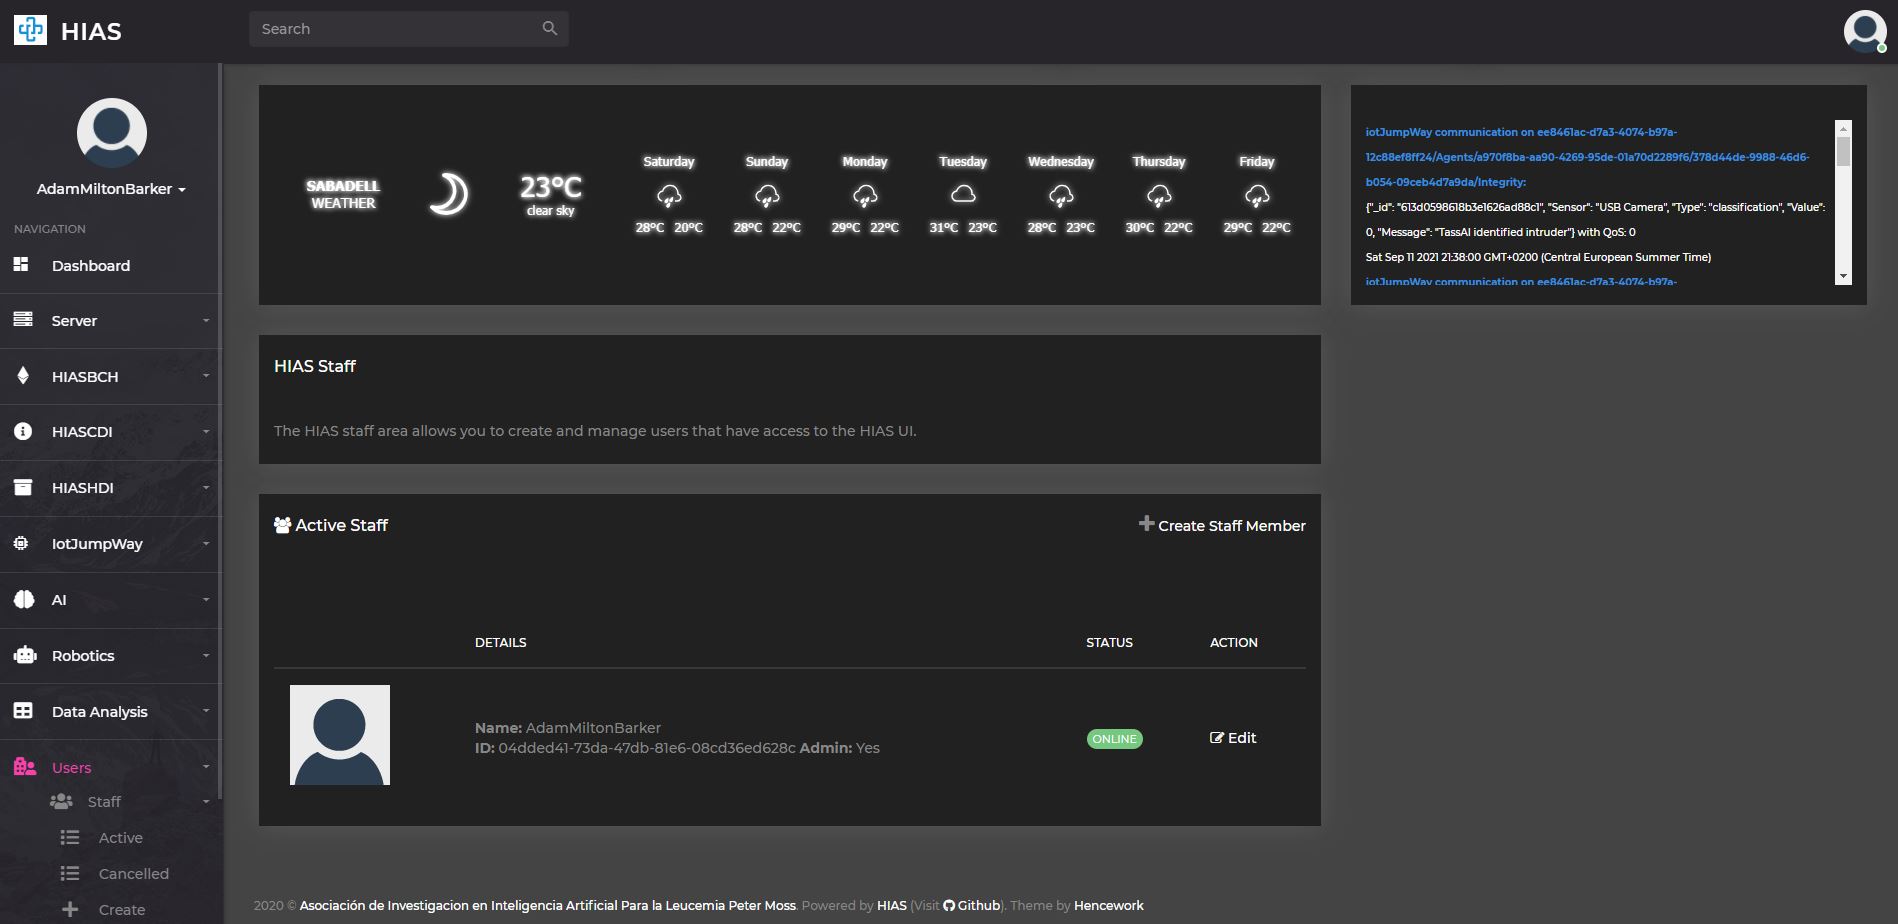Open the Create staff submenu item

(x=122, y=910)
